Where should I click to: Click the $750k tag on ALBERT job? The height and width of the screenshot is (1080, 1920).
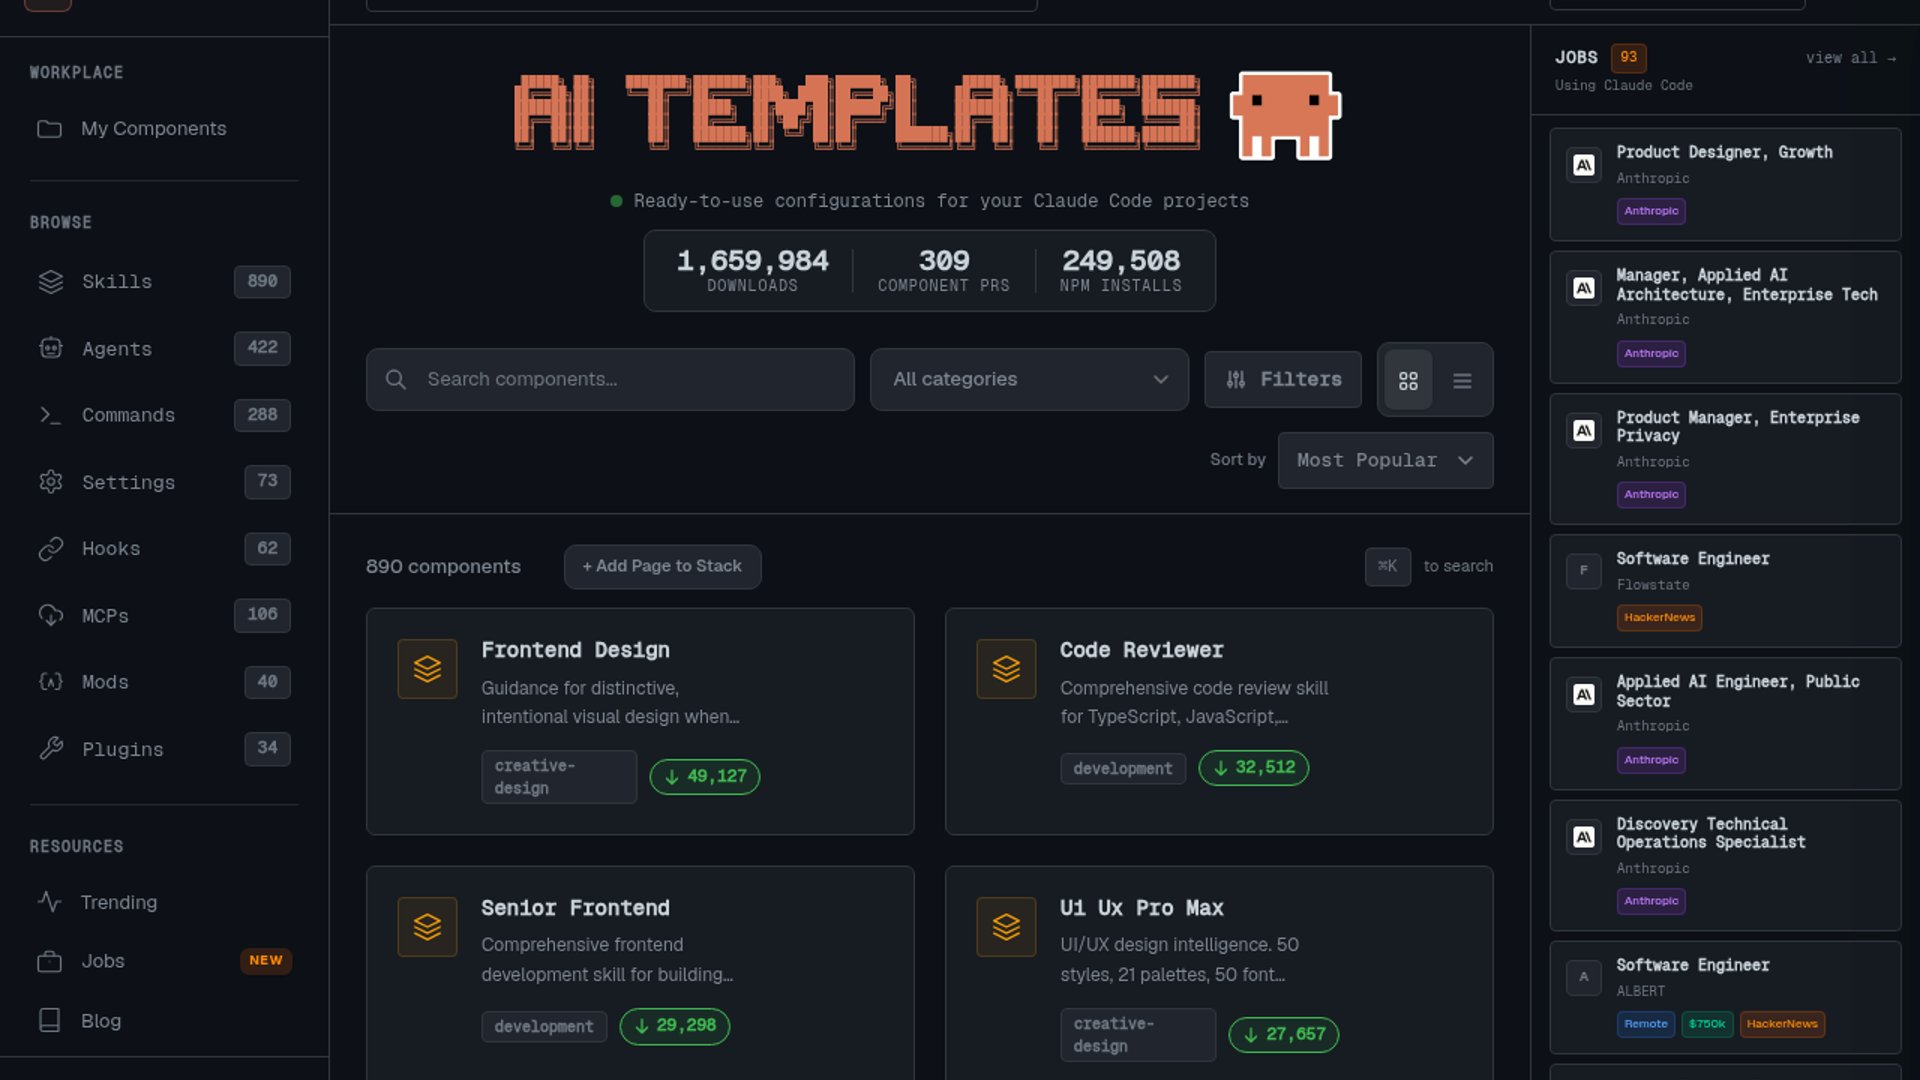(x=1707, y=1024)
